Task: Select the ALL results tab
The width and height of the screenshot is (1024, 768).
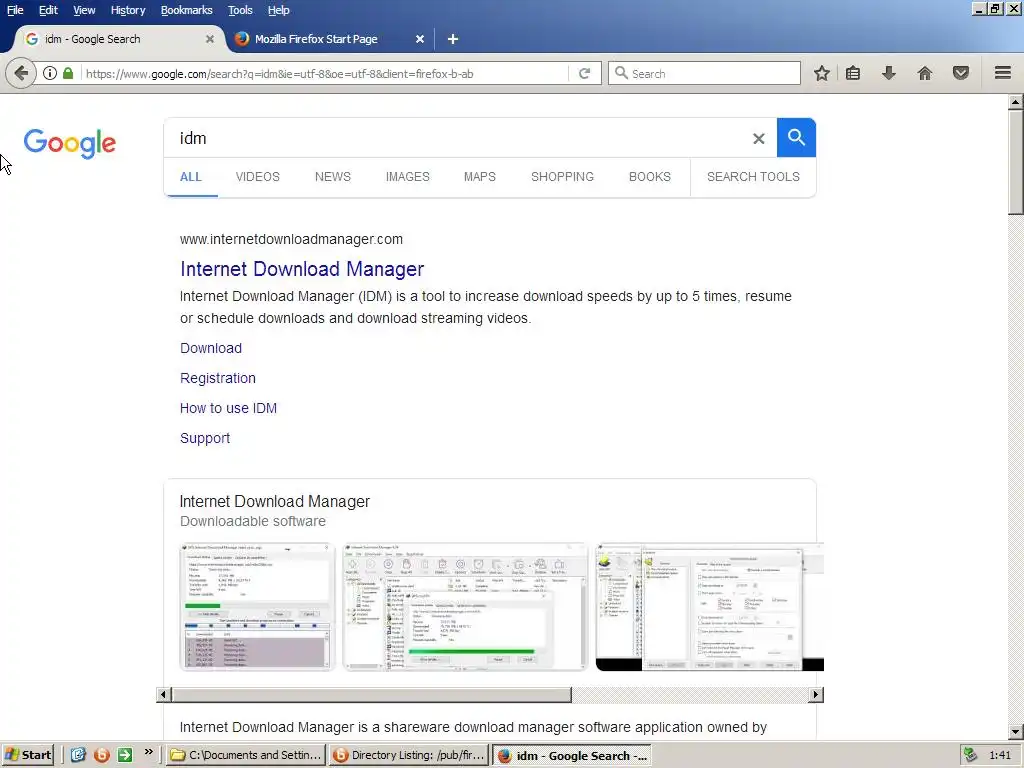Action: [191, 177]
